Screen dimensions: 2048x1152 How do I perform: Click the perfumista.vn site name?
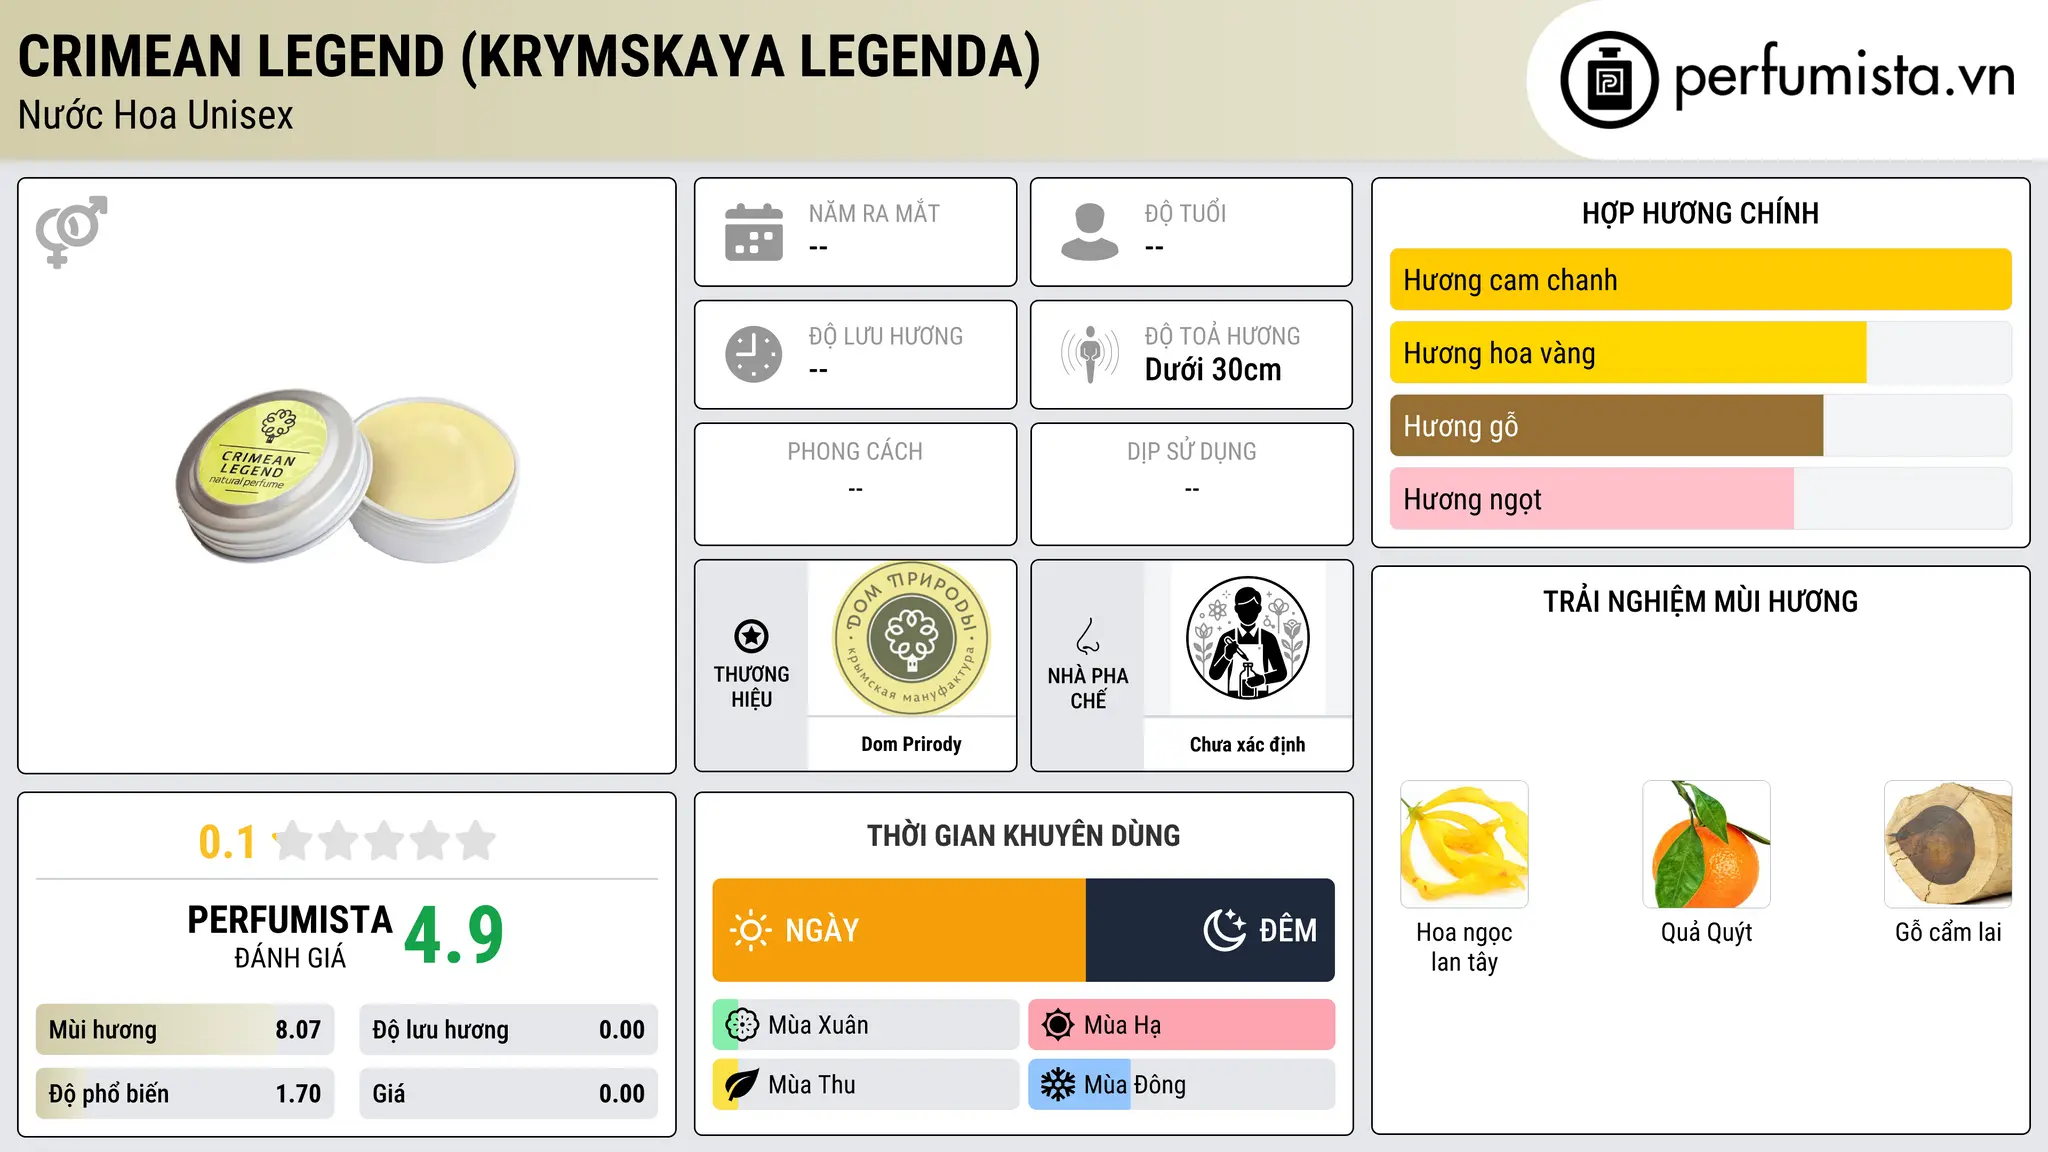pyautogui.click(x=1844, y=77)
